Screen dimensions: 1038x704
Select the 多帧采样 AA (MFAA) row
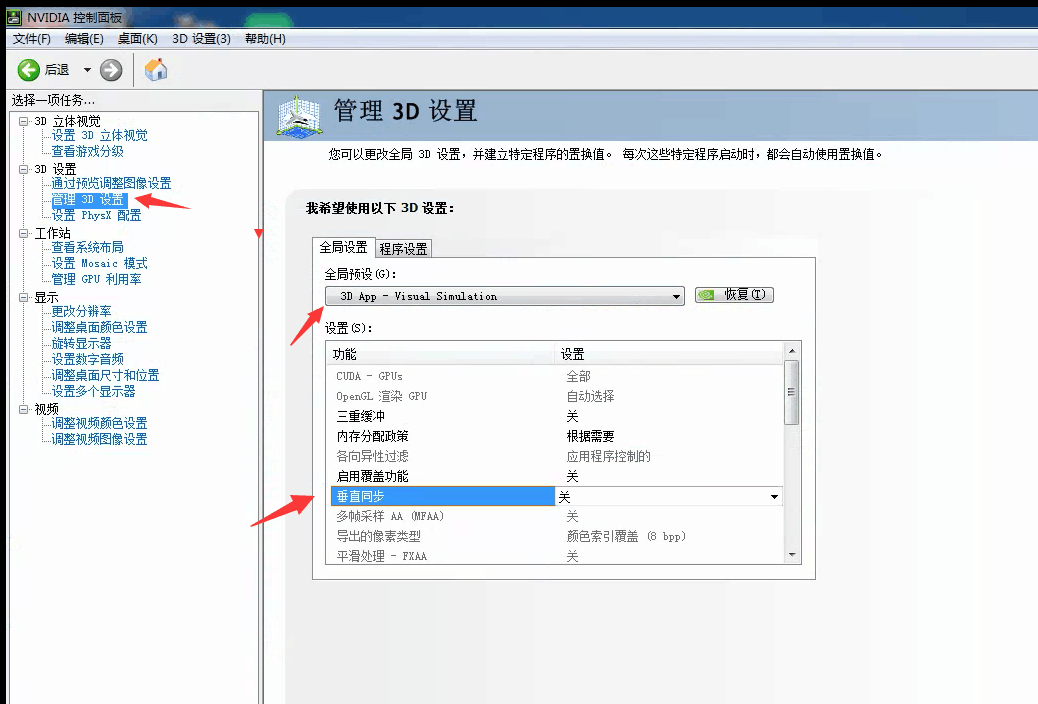[556, 516]
